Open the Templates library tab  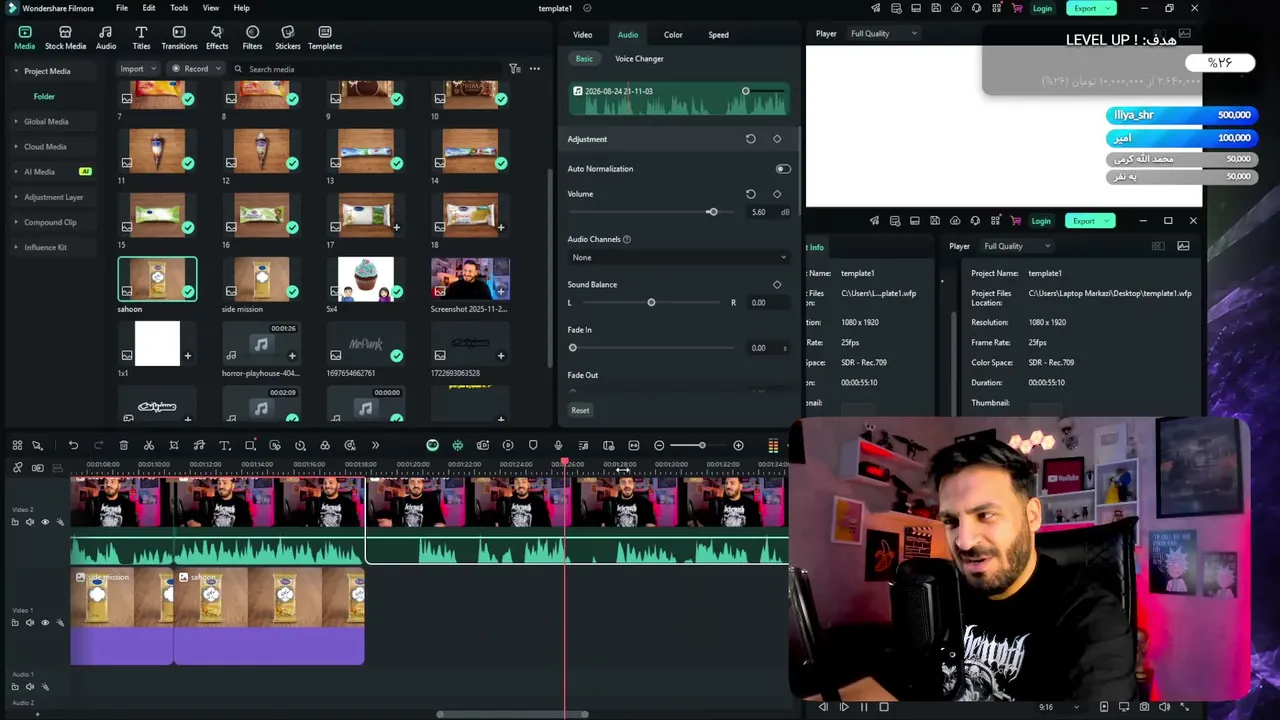point(325,38)
